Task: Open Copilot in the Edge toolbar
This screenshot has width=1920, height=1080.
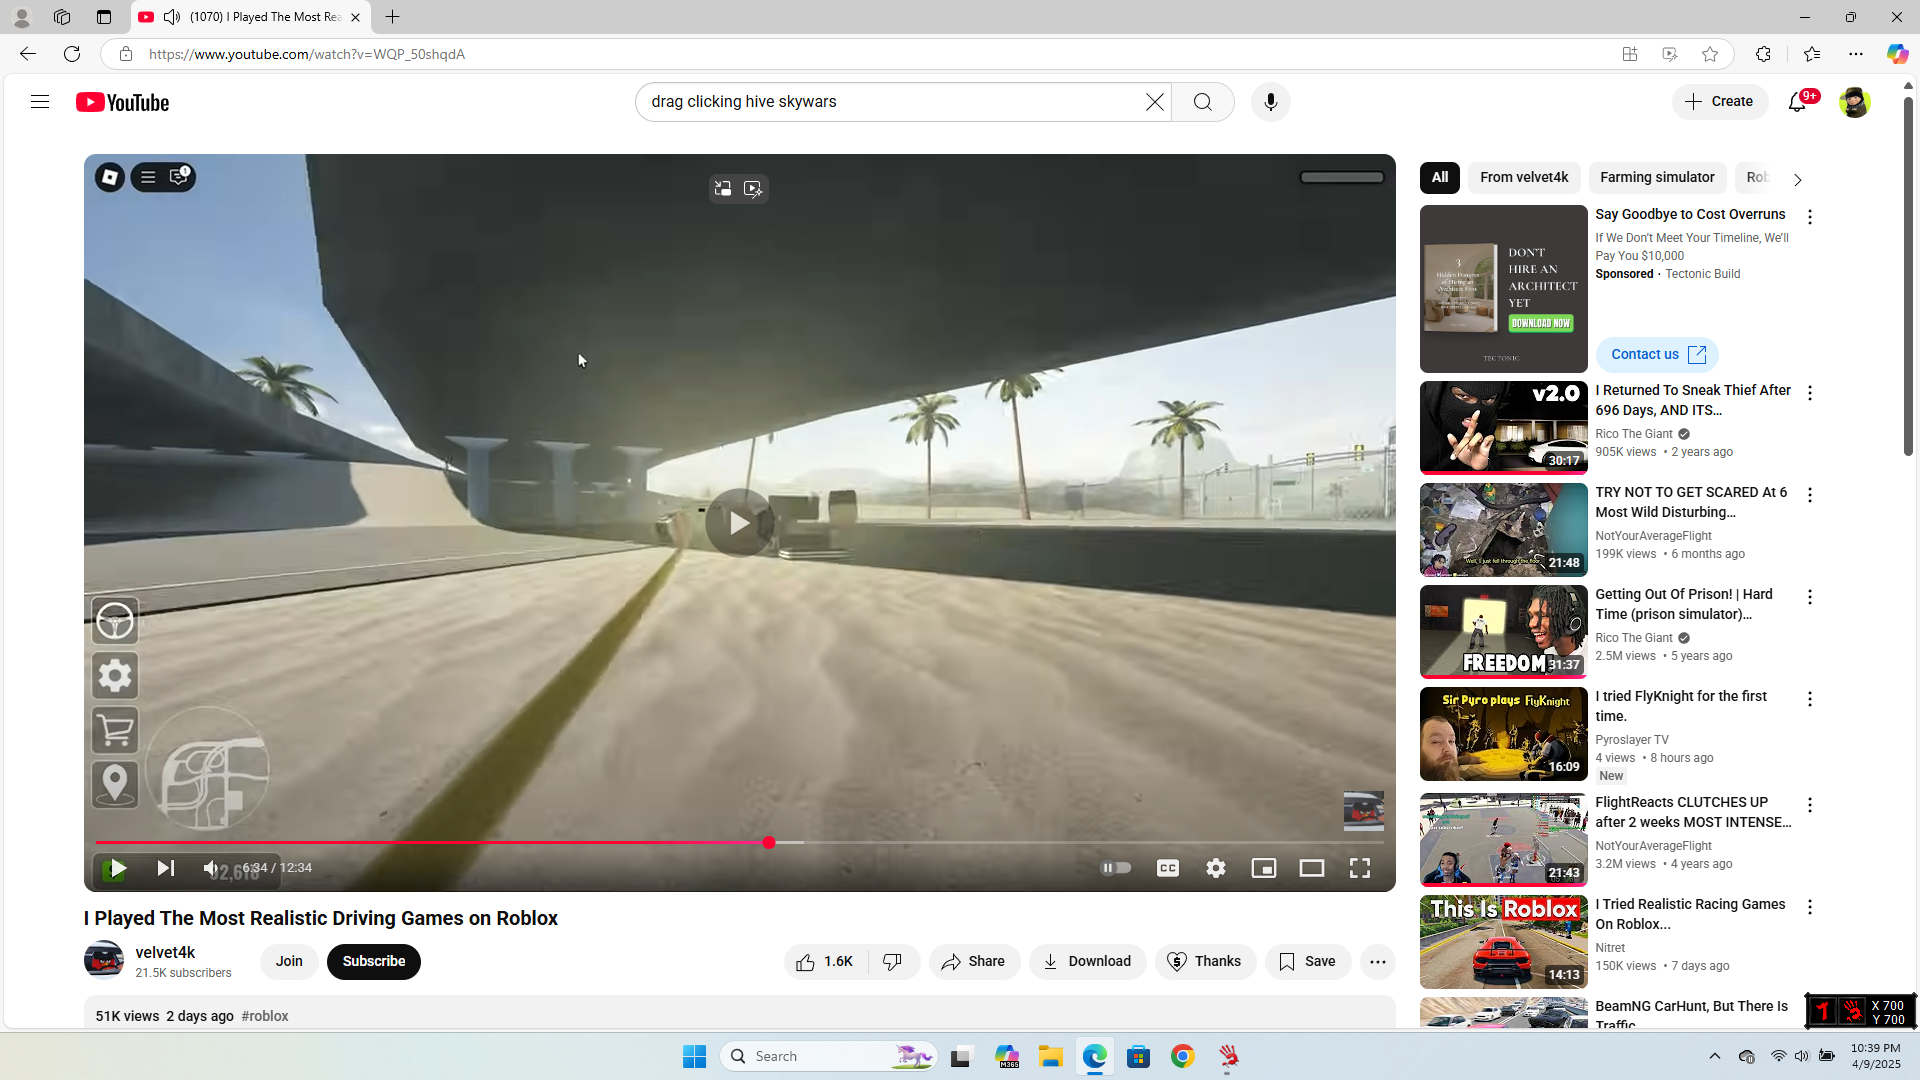Action: (1897, 54)
